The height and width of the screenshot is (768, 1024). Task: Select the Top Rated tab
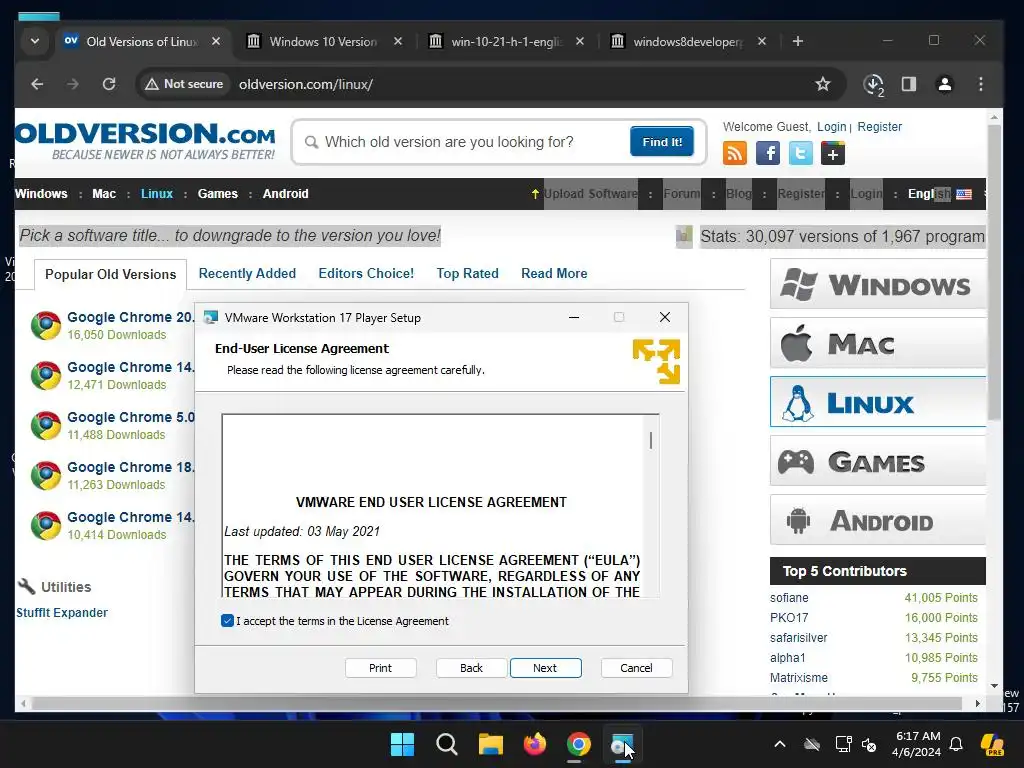pos(468,274)
